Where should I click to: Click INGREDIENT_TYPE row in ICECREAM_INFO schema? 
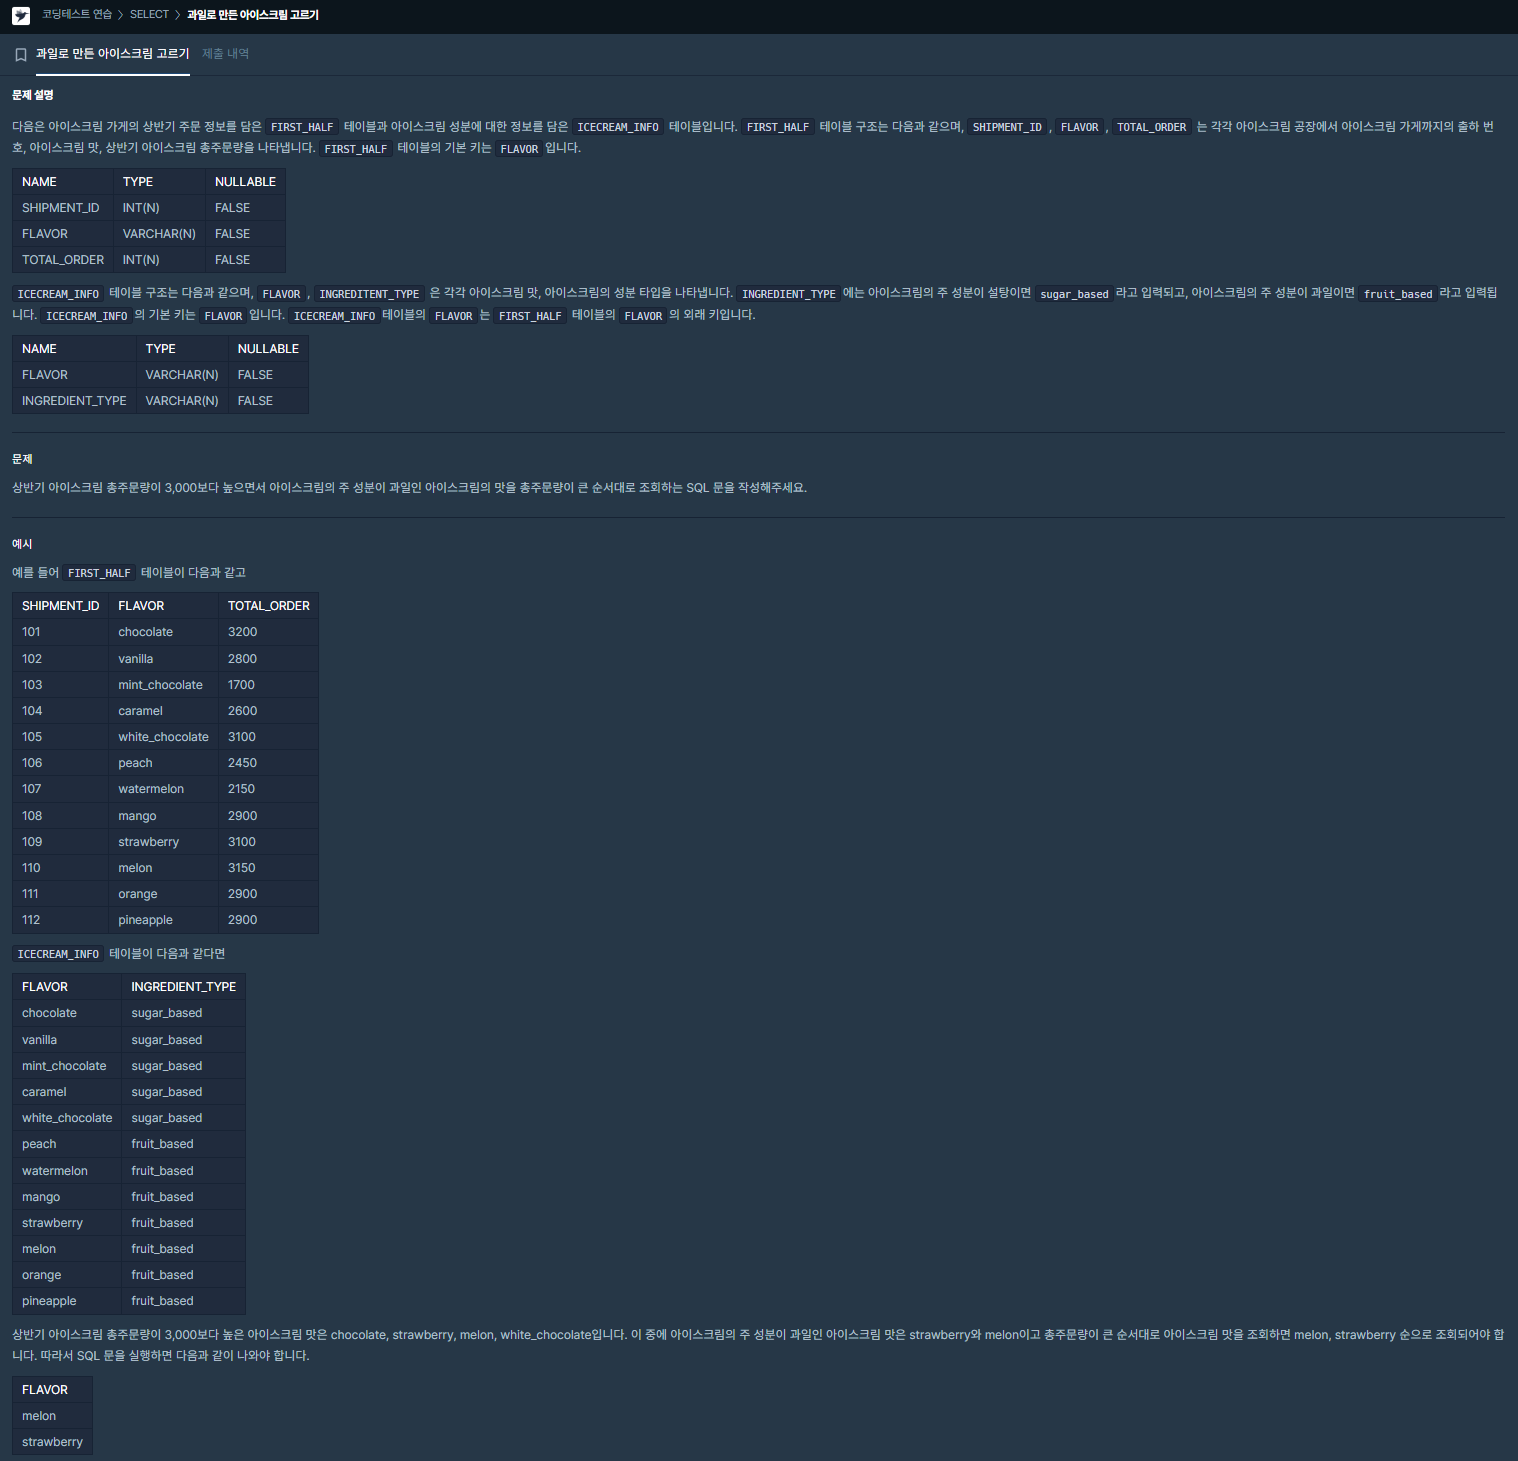[x=160, y=401]
